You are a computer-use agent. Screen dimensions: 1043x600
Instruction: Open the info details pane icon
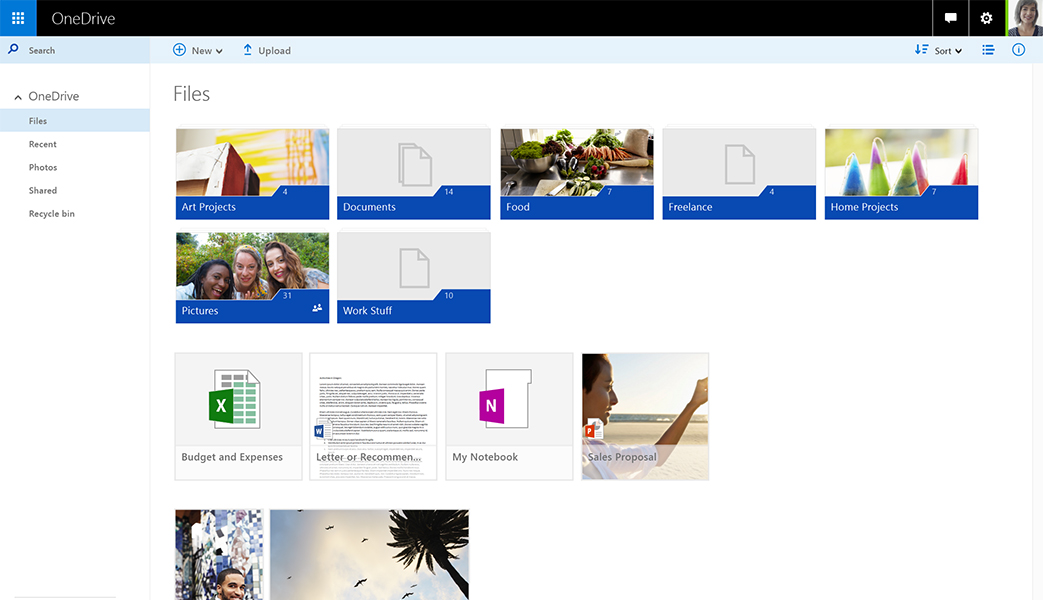[1018, 50]
